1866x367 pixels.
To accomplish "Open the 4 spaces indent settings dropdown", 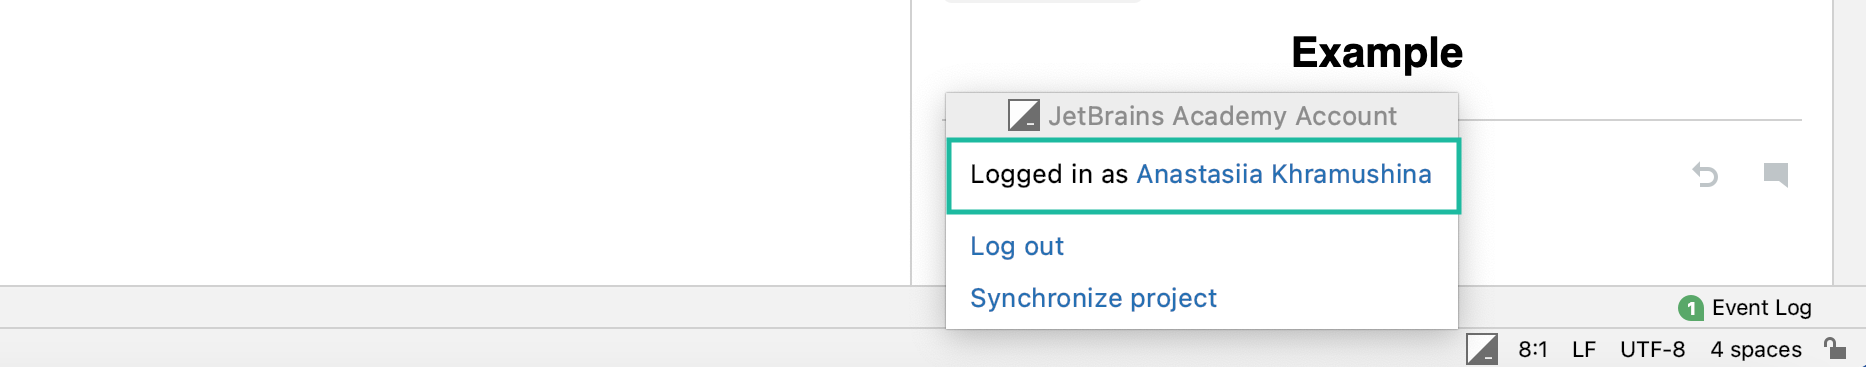I will (x=1756, y=349).
